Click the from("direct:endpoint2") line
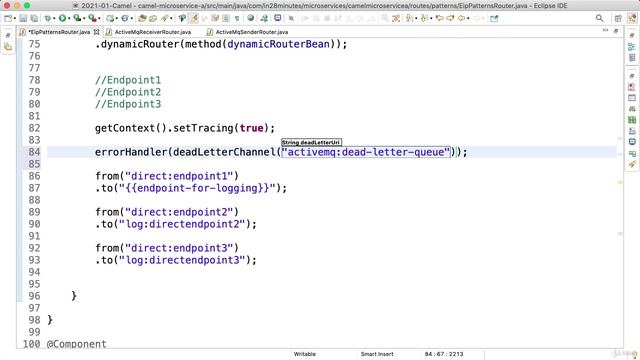 pos(167,212)
